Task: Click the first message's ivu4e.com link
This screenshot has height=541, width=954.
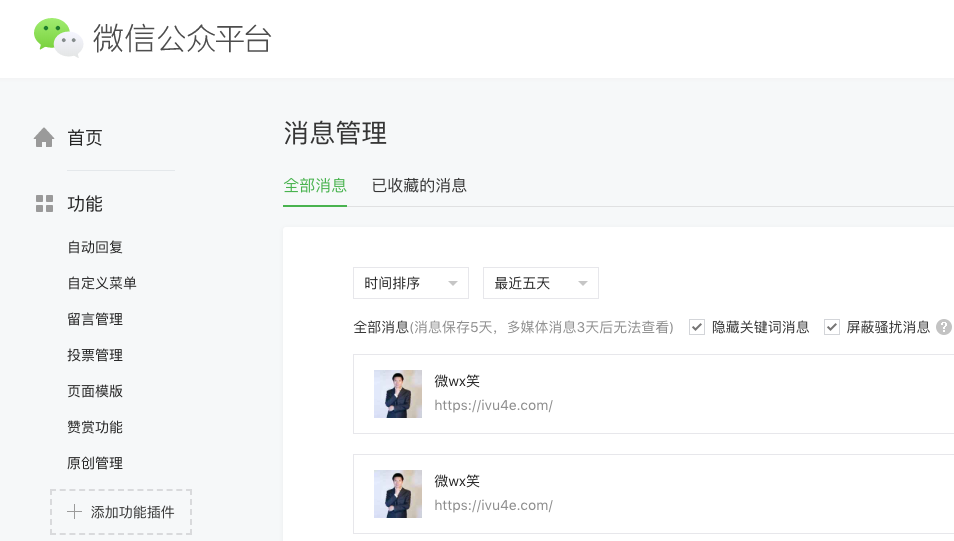Action: point(493,405)
